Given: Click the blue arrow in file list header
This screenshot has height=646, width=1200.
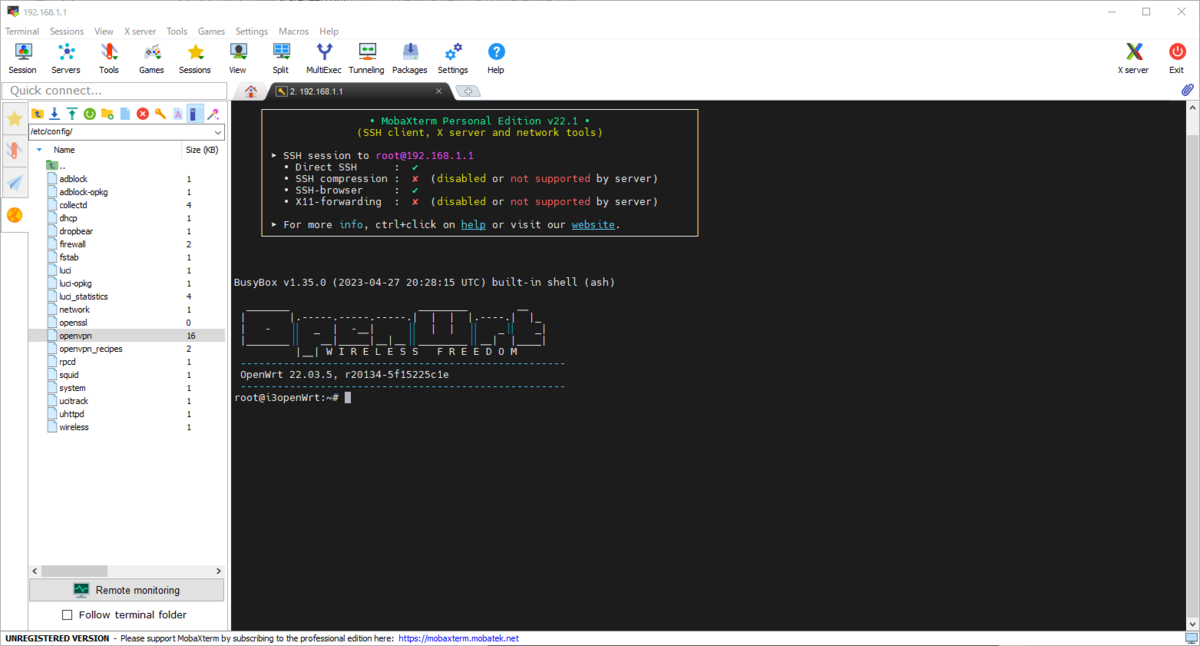Looking at the screenshot, I should (39, 150).
